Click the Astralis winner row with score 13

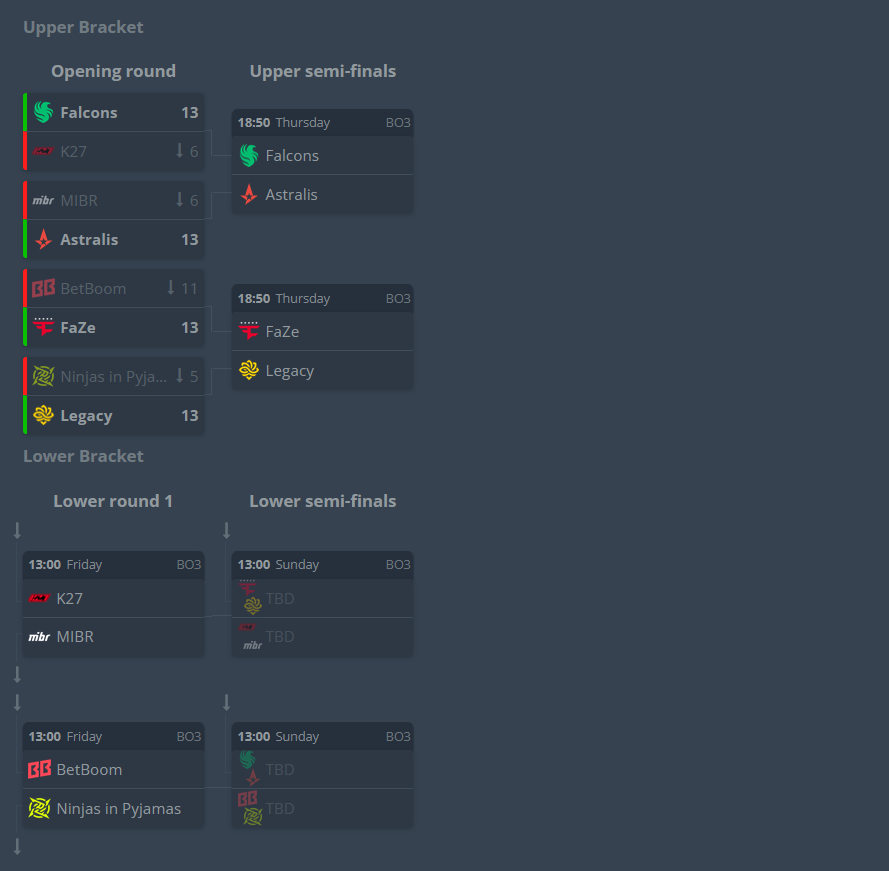click(x=113, y=239)
